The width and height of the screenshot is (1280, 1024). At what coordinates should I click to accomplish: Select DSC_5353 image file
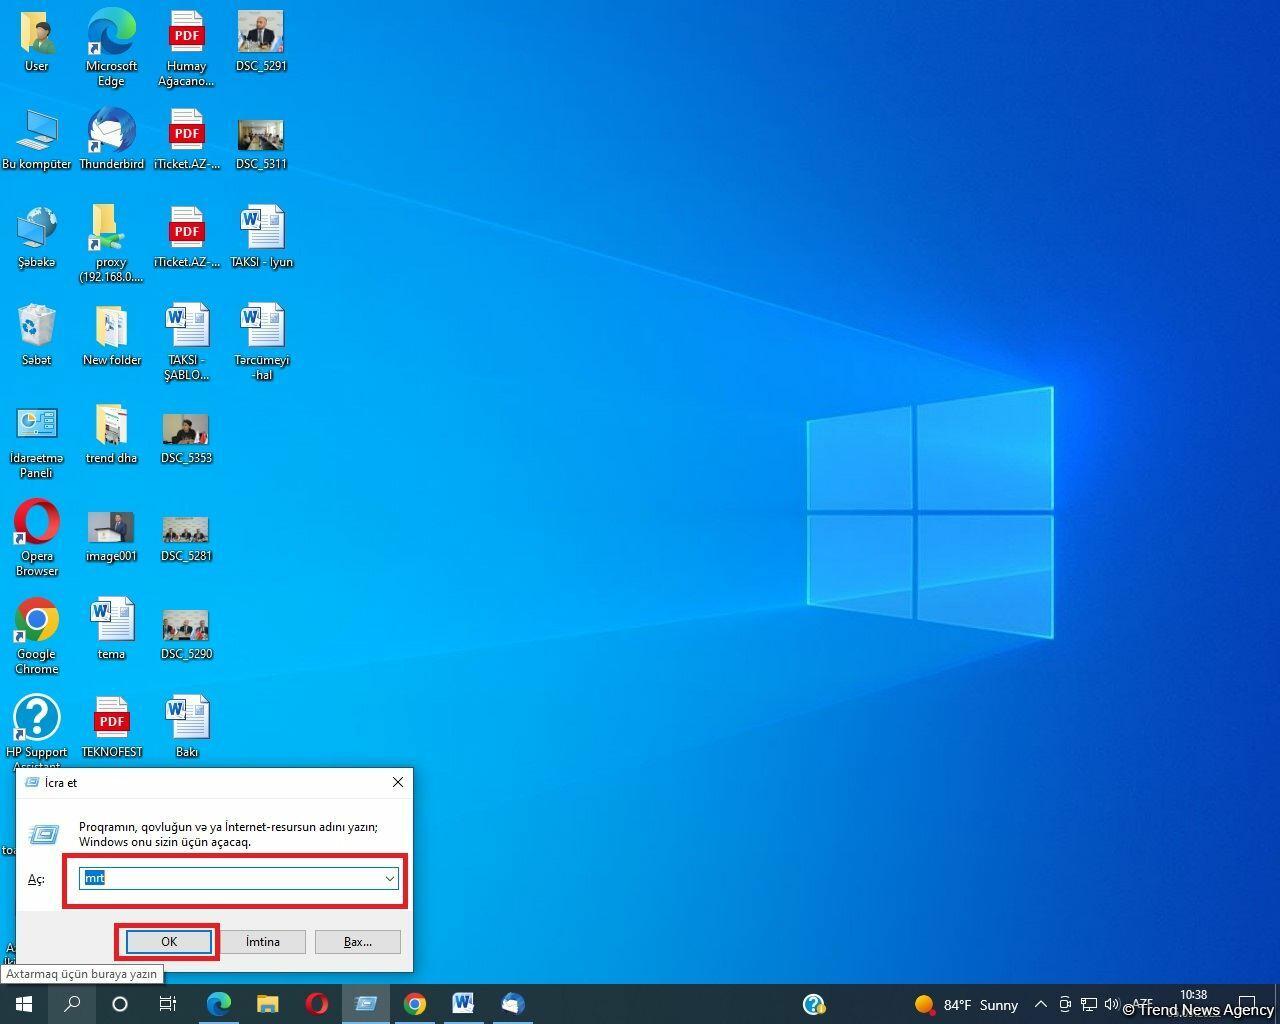point(186,440)
